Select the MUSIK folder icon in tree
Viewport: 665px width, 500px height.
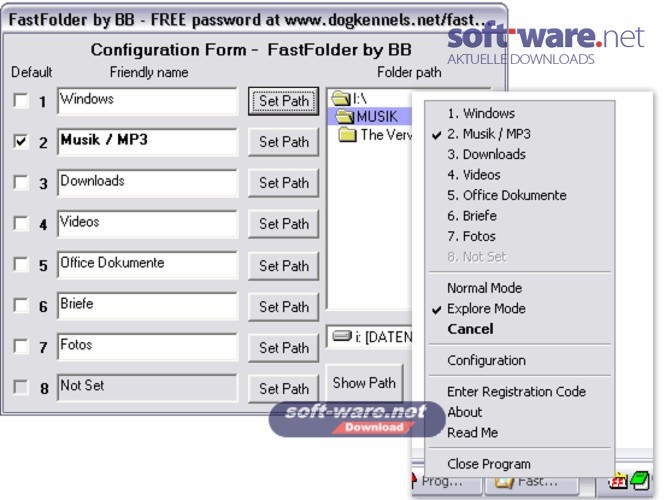pos(345,116)
